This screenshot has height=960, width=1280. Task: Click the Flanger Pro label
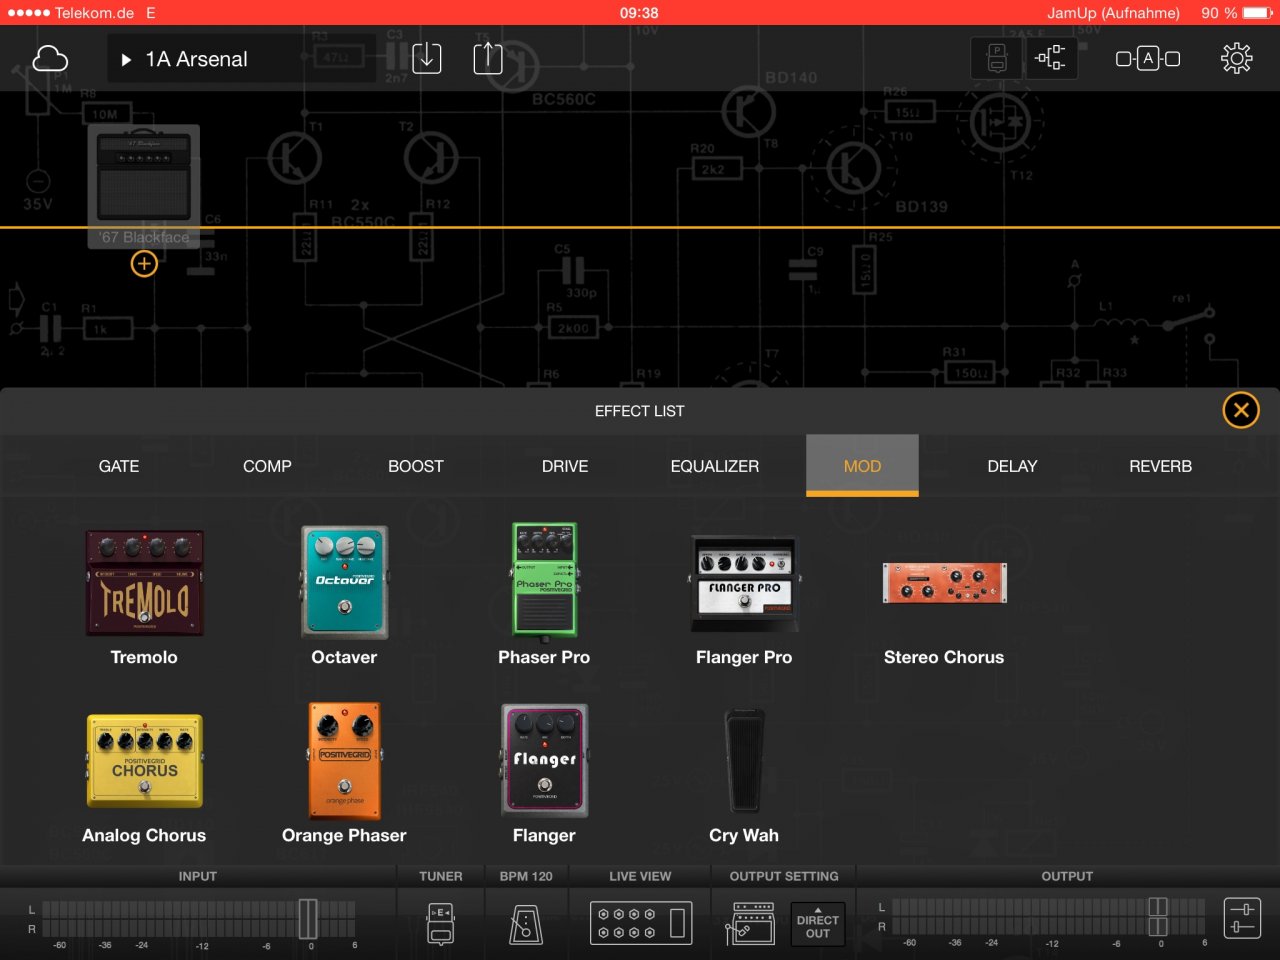tap(744, 657)
